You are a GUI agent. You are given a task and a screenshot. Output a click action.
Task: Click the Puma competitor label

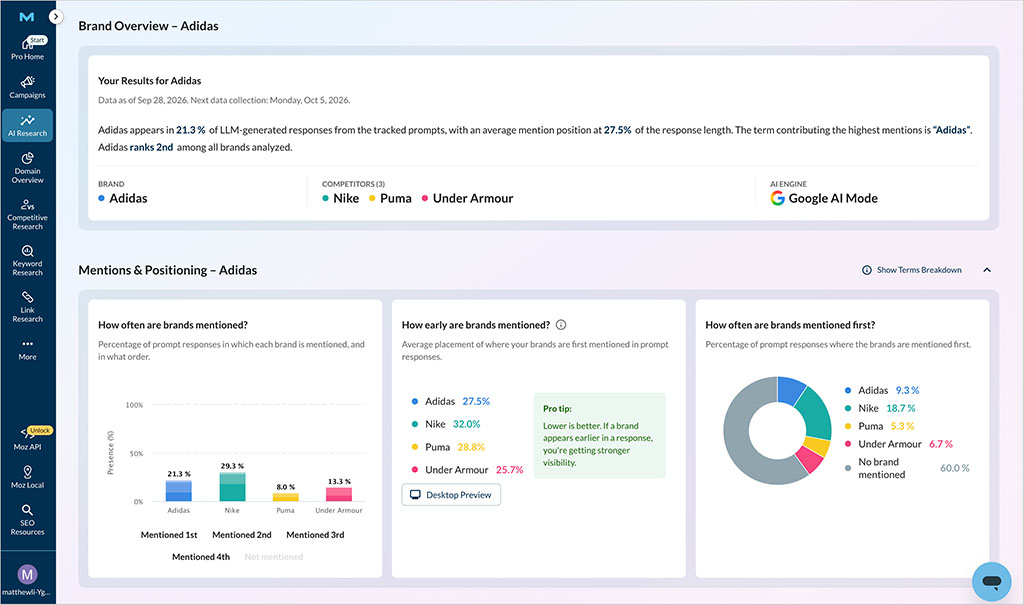(391, 198)
